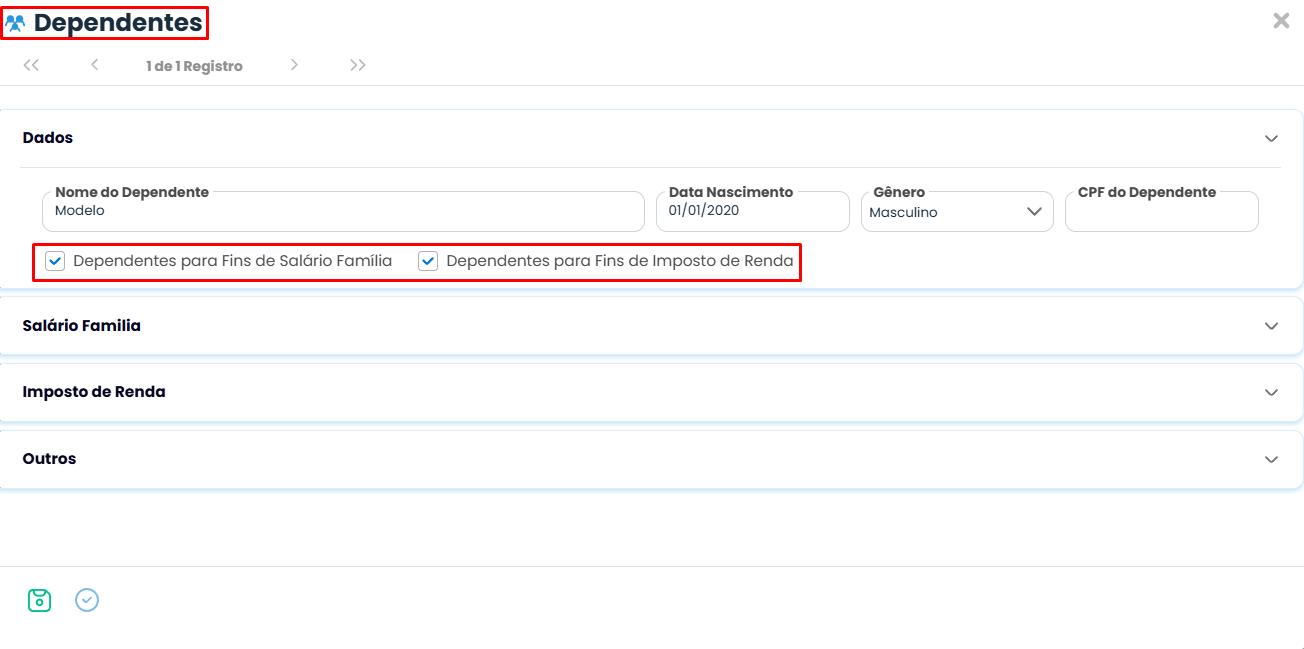The width and height of the screenshot is (1304, 649).
Task: Collapse the Dados section chevron
Action: click(x=1271, y=138)
